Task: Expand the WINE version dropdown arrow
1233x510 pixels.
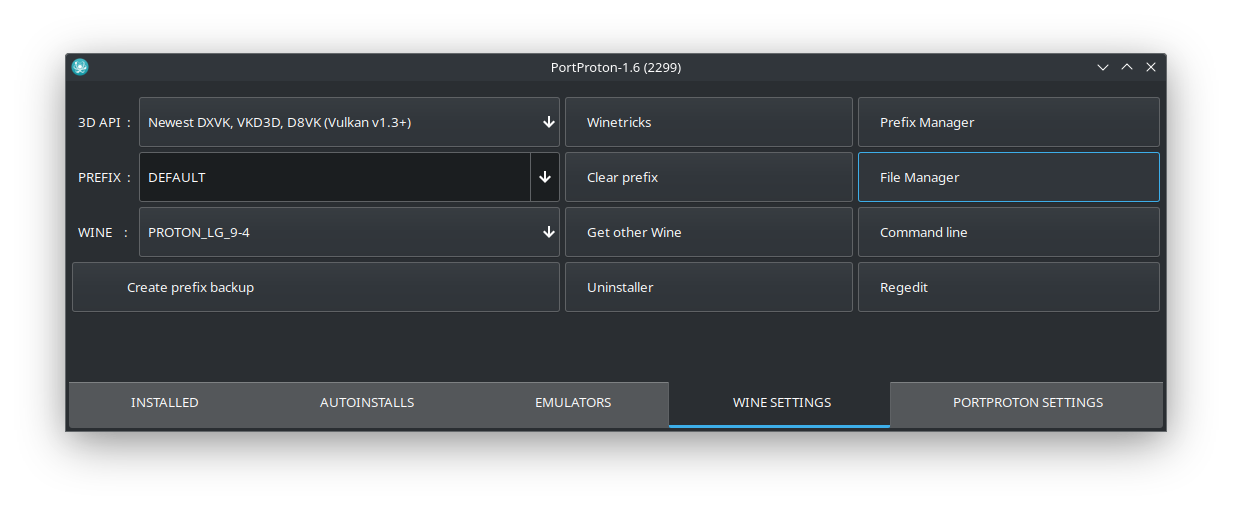Action: pyautogui.click(x=548, y=232)
